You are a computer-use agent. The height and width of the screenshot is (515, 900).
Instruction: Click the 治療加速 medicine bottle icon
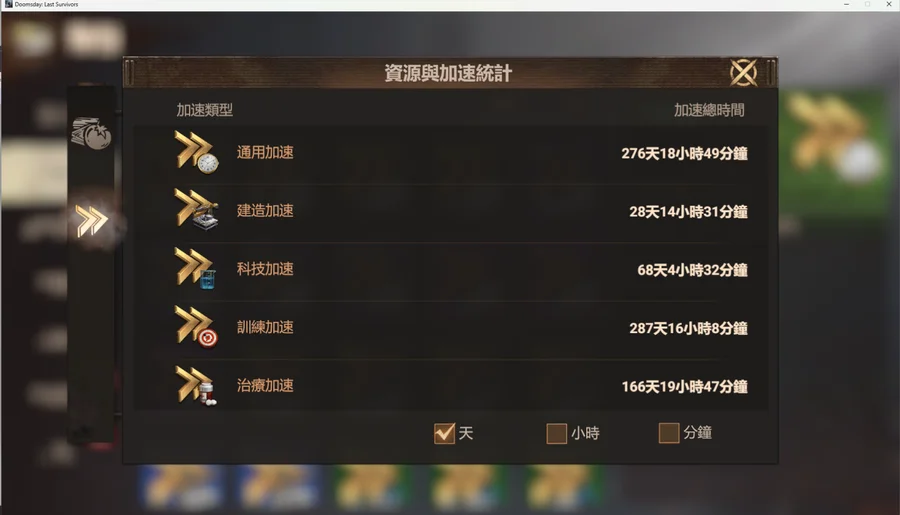pyautogui.click(x=196, y=385)
